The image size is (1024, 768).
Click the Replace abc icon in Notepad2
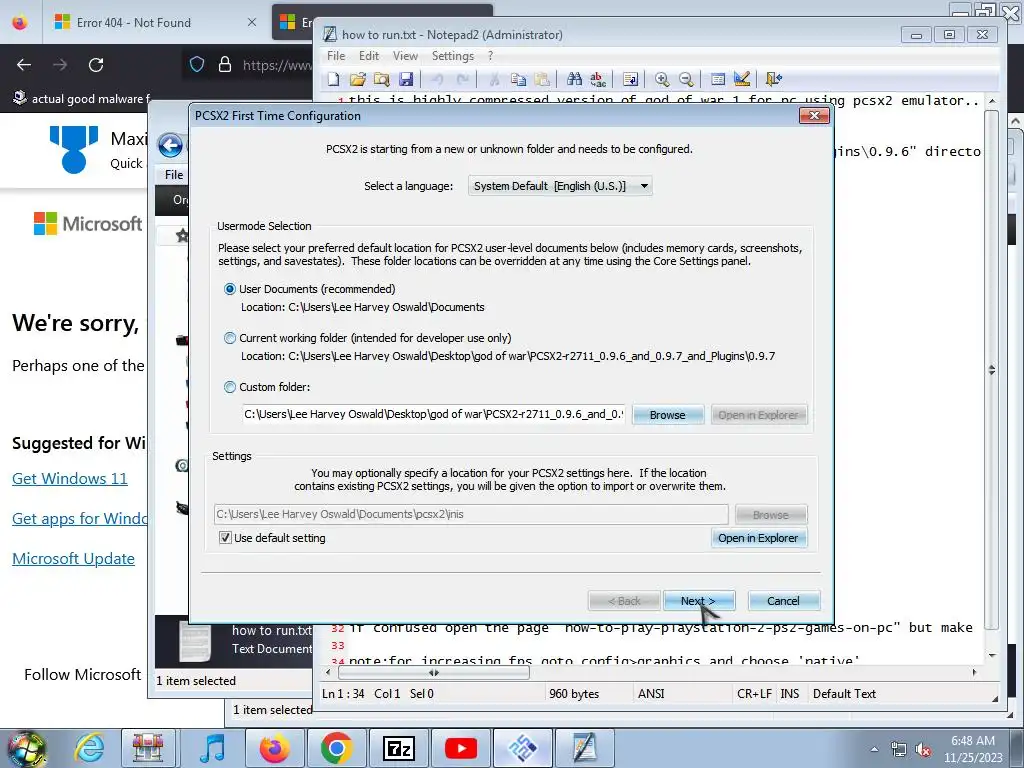coord(598,79)
